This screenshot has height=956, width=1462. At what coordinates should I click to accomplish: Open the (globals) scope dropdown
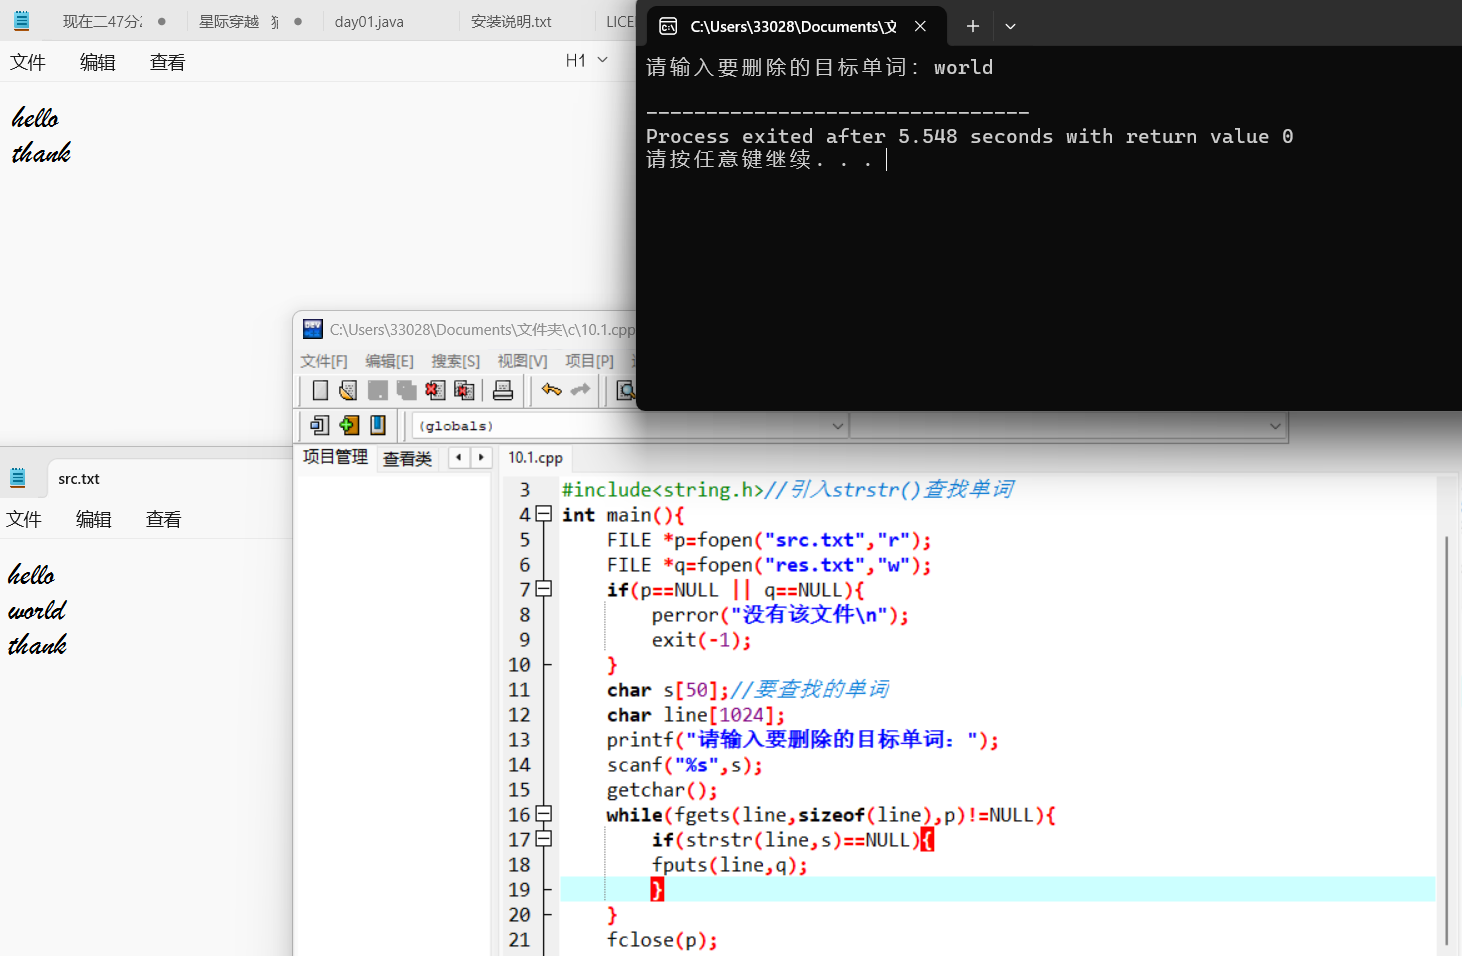(630, 426)
